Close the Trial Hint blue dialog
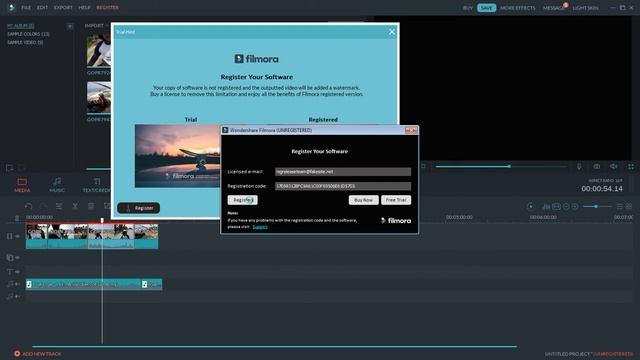The height and width of the screenshot is (360, 640). click(x=392, y=32)
